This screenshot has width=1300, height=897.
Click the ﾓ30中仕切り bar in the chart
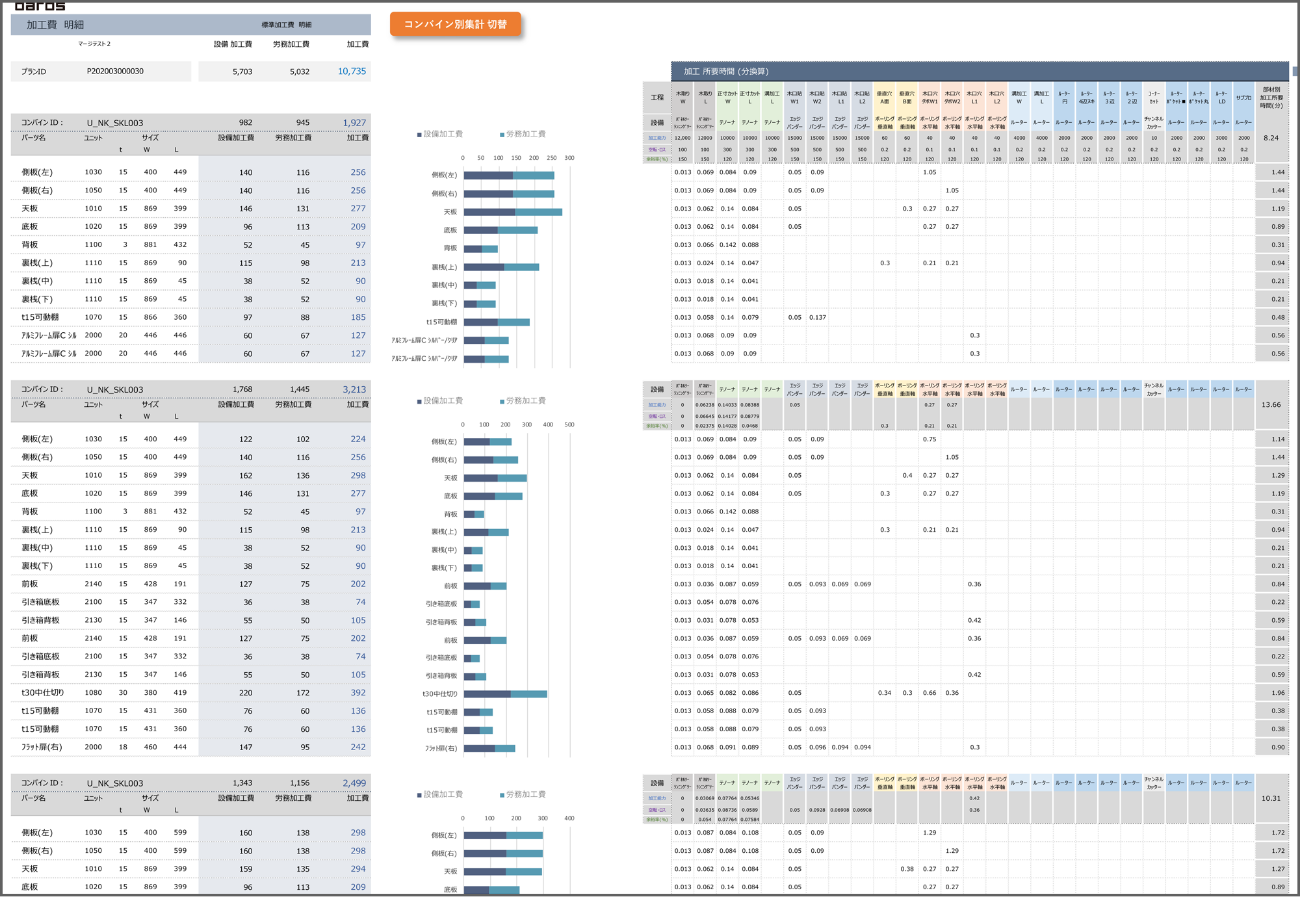coord(505,693)
